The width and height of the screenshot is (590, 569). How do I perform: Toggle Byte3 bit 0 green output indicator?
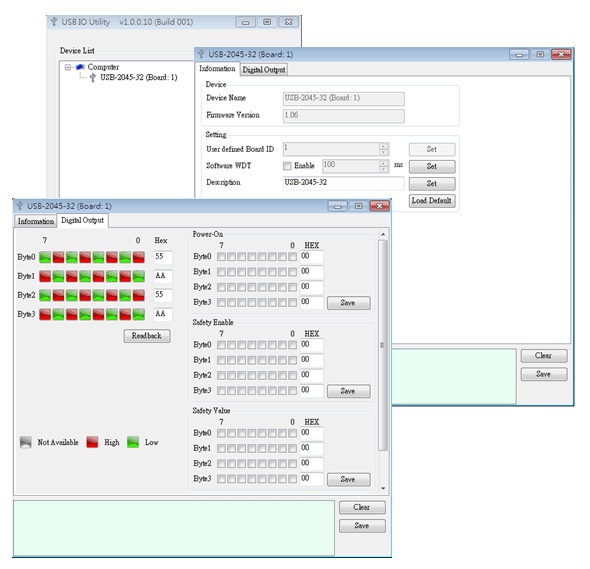138,314
